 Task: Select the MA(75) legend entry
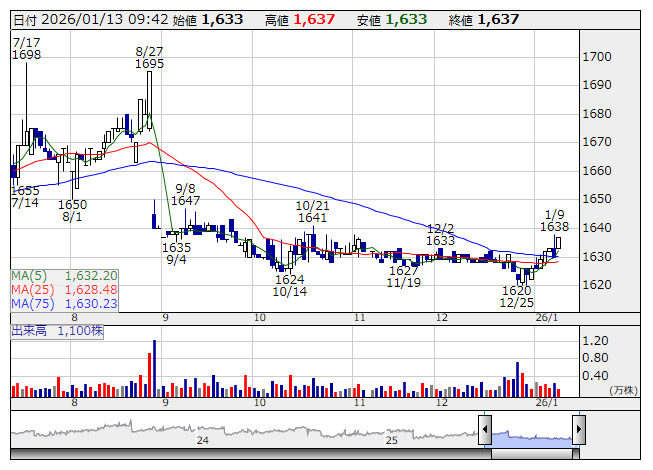click(65, 303)
